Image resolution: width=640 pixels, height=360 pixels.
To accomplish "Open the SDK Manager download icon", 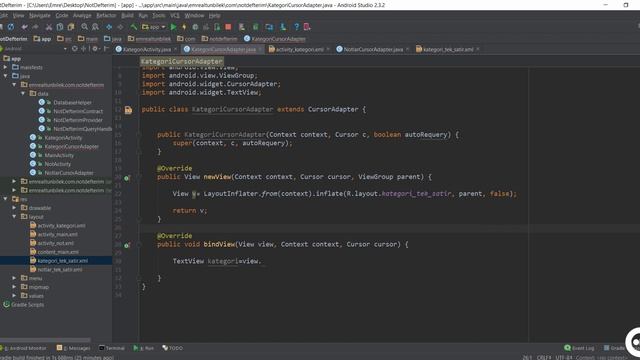I will coord(283,27).
